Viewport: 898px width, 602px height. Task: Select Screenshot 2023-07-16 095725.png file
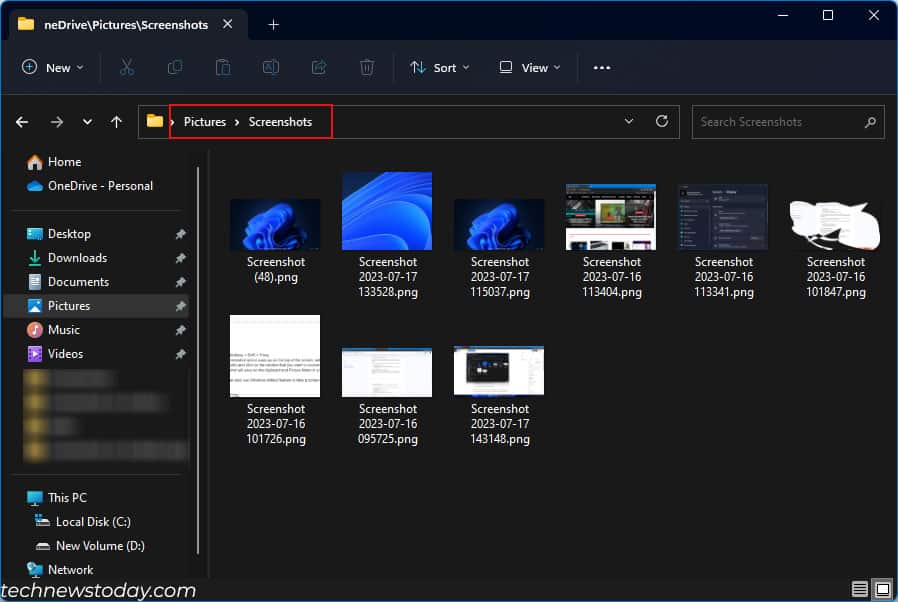(x=387, y=396)
